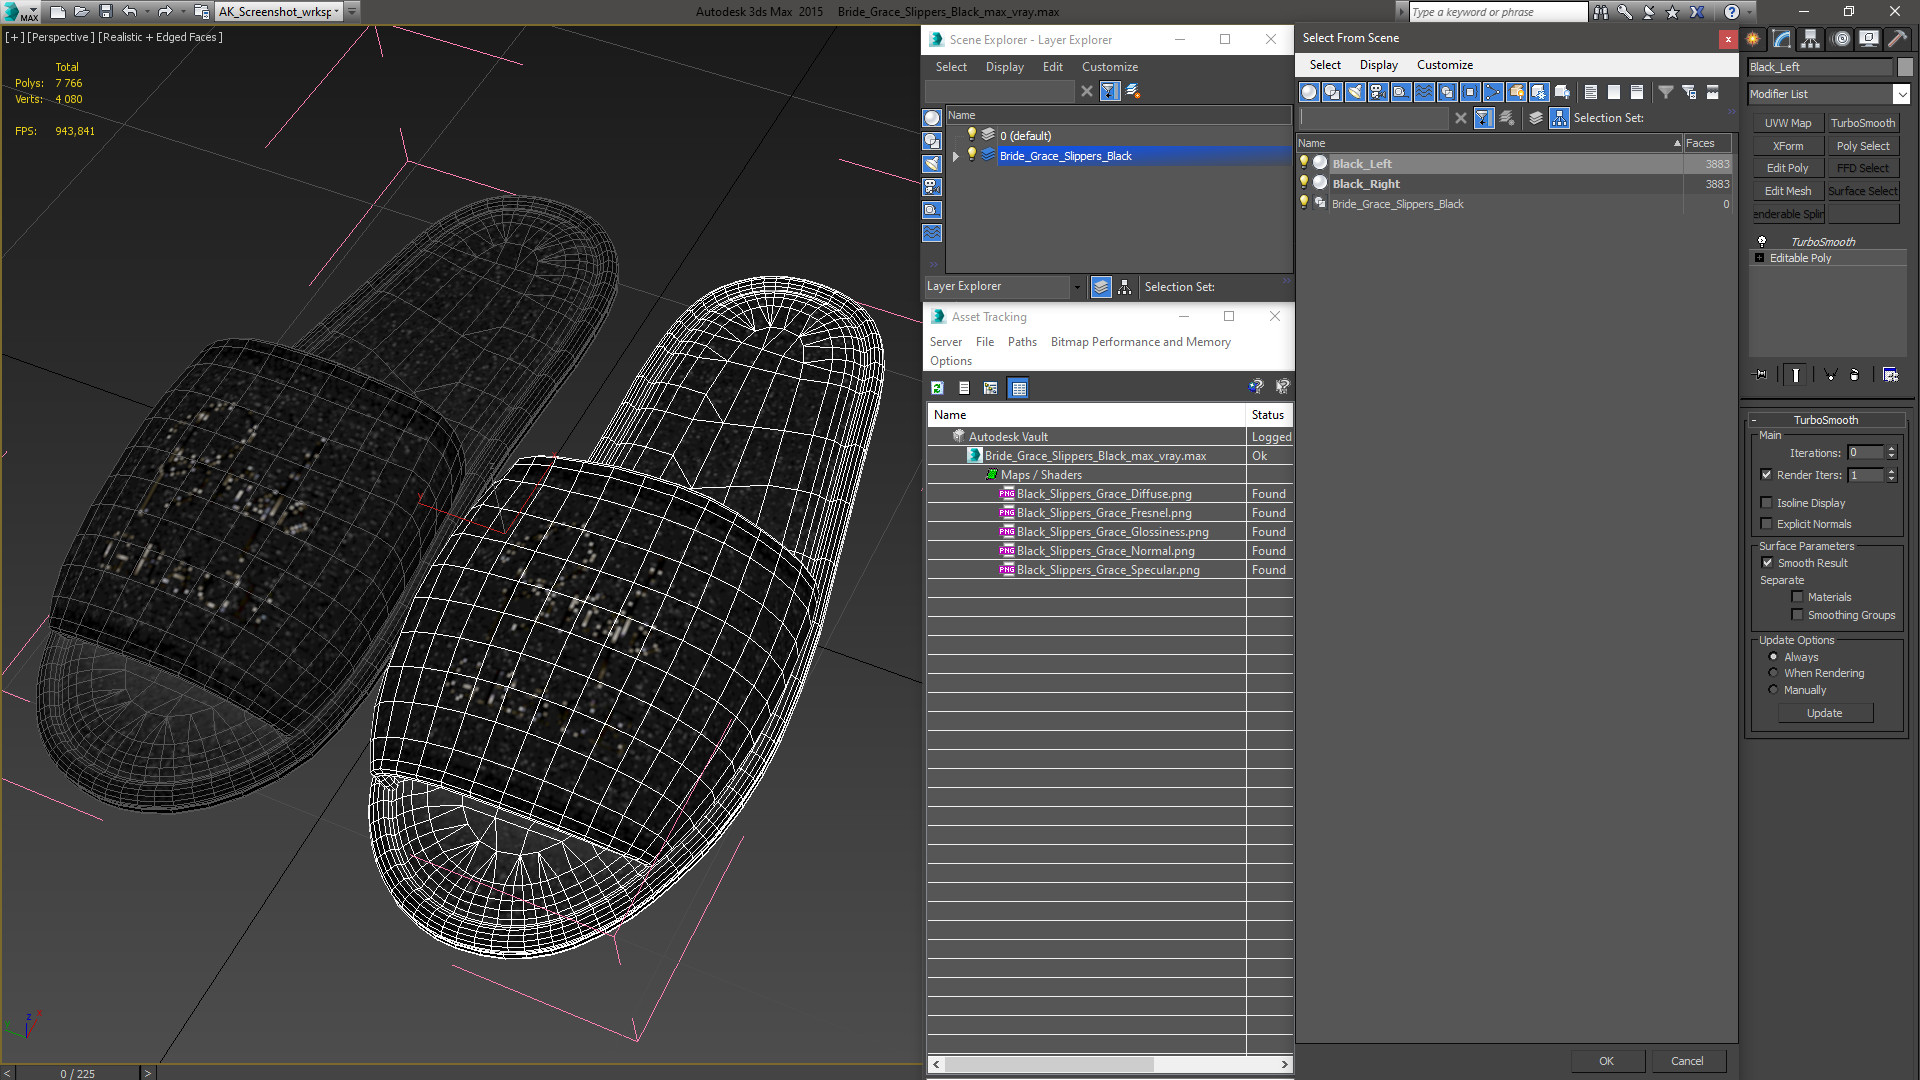Toggle Display Helpers filter in Select From Scene
This screenshot has width=1920, height=1080.
(x=1401, y=92)
